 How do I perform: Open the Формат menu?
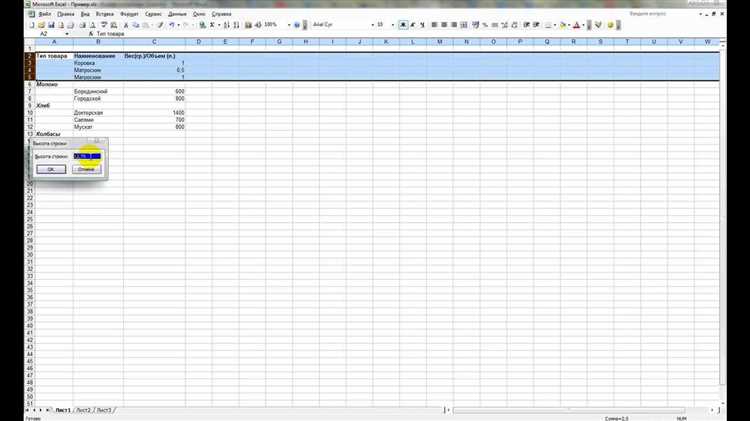(x=129, y=14)
